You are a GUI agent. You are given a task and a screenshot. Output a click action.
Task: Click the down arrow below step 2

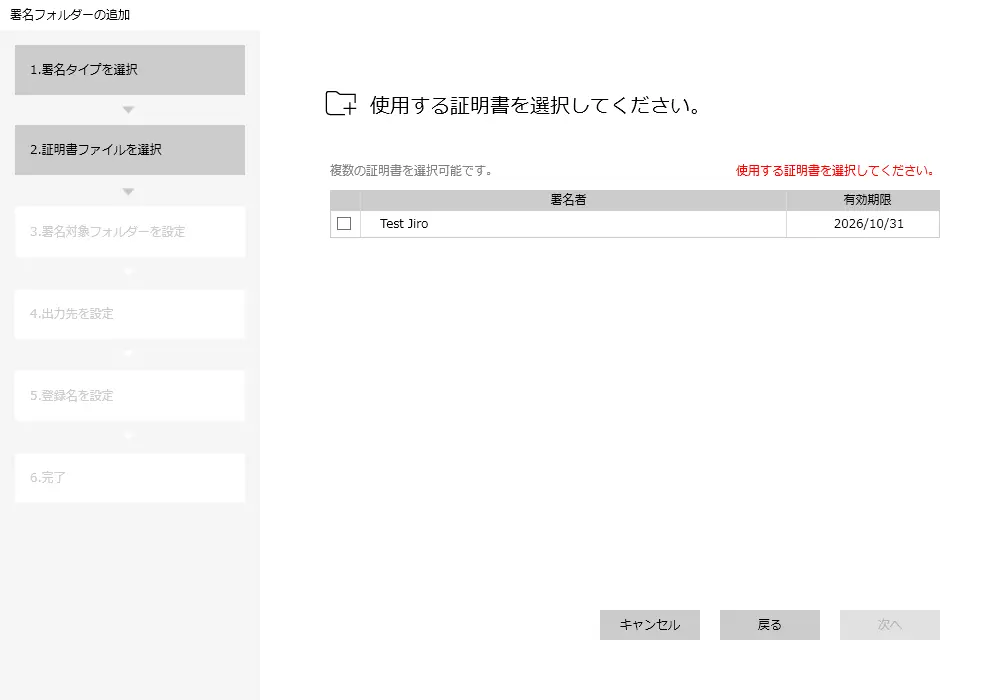(x=128, y=191)
